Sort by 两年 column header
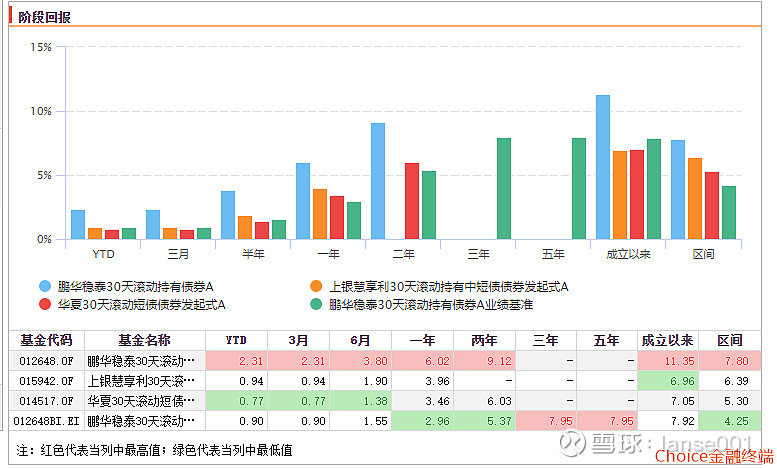777x468 pixels. 484,341
